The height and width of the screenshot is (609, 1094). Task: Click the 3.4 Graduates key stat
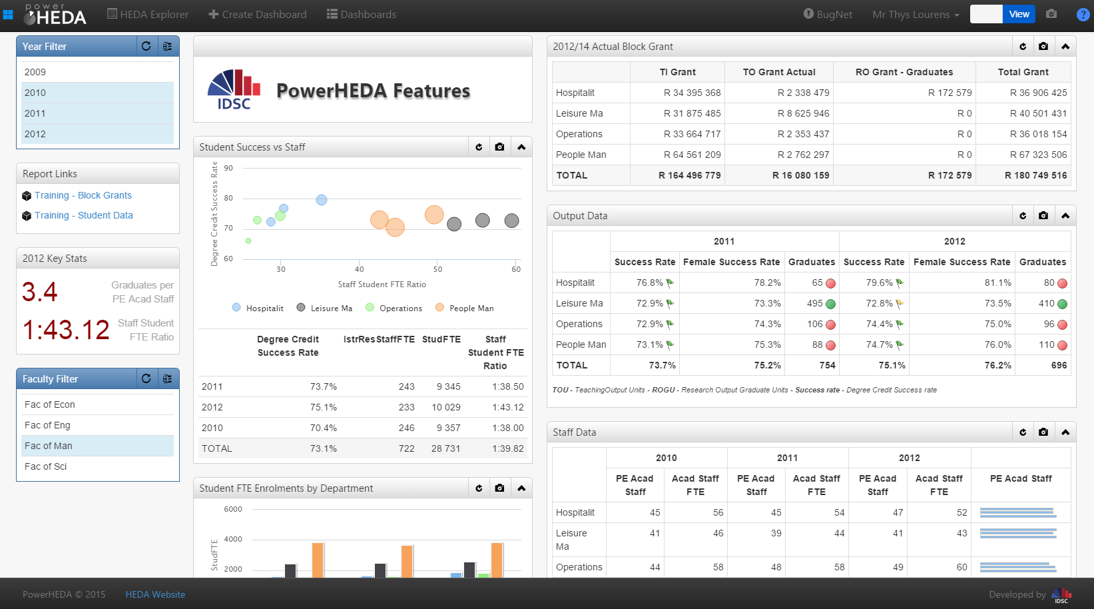(40, 292)
